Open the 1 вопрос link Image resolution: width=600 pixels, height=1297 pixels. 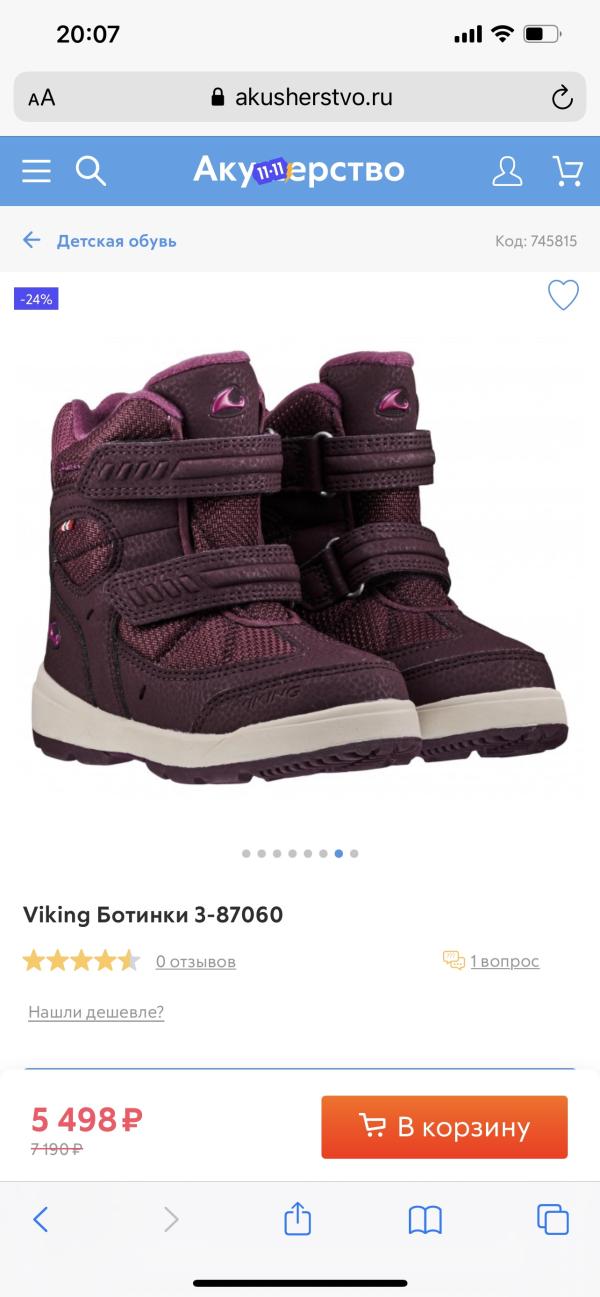[x=505, y=961]
